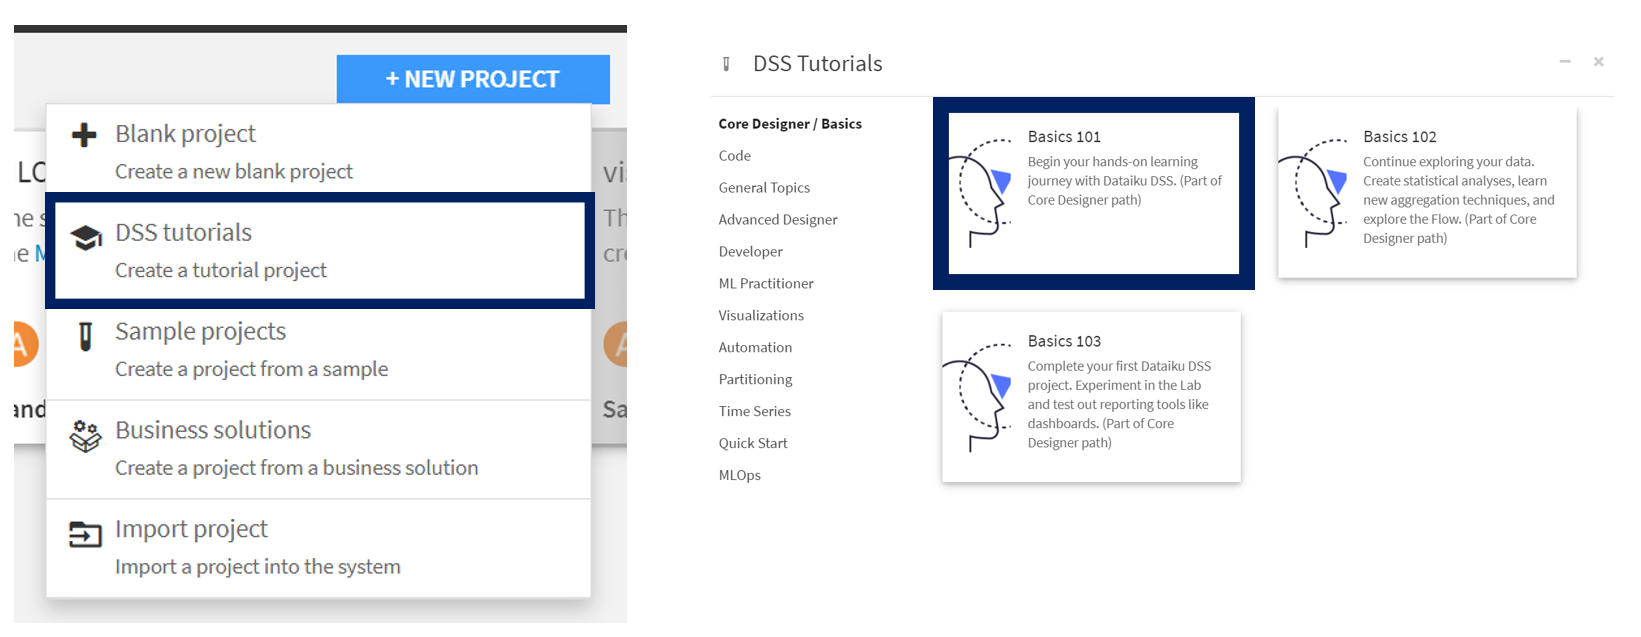Open the Sample projects menu entry
The height and width of the screenshot is (637, 1641).
point(318,350)
